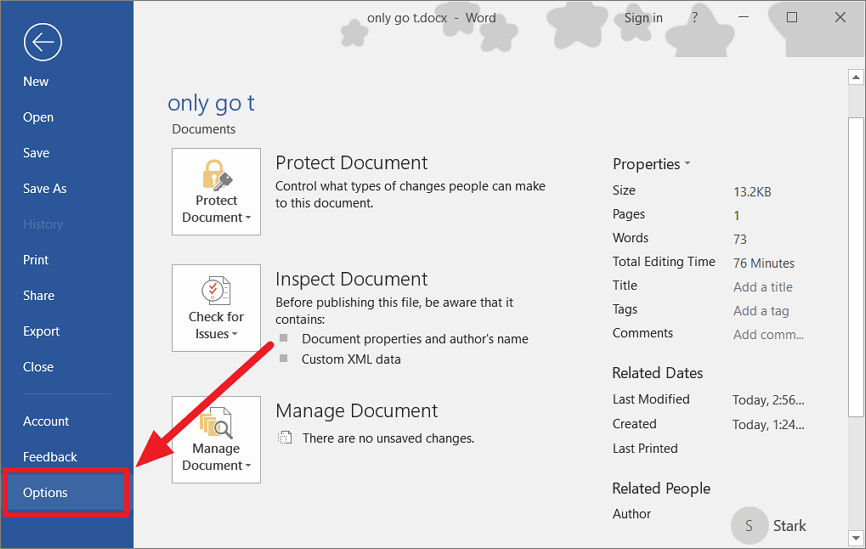Select New in the sidebar
866x549 pixels.
36,82
